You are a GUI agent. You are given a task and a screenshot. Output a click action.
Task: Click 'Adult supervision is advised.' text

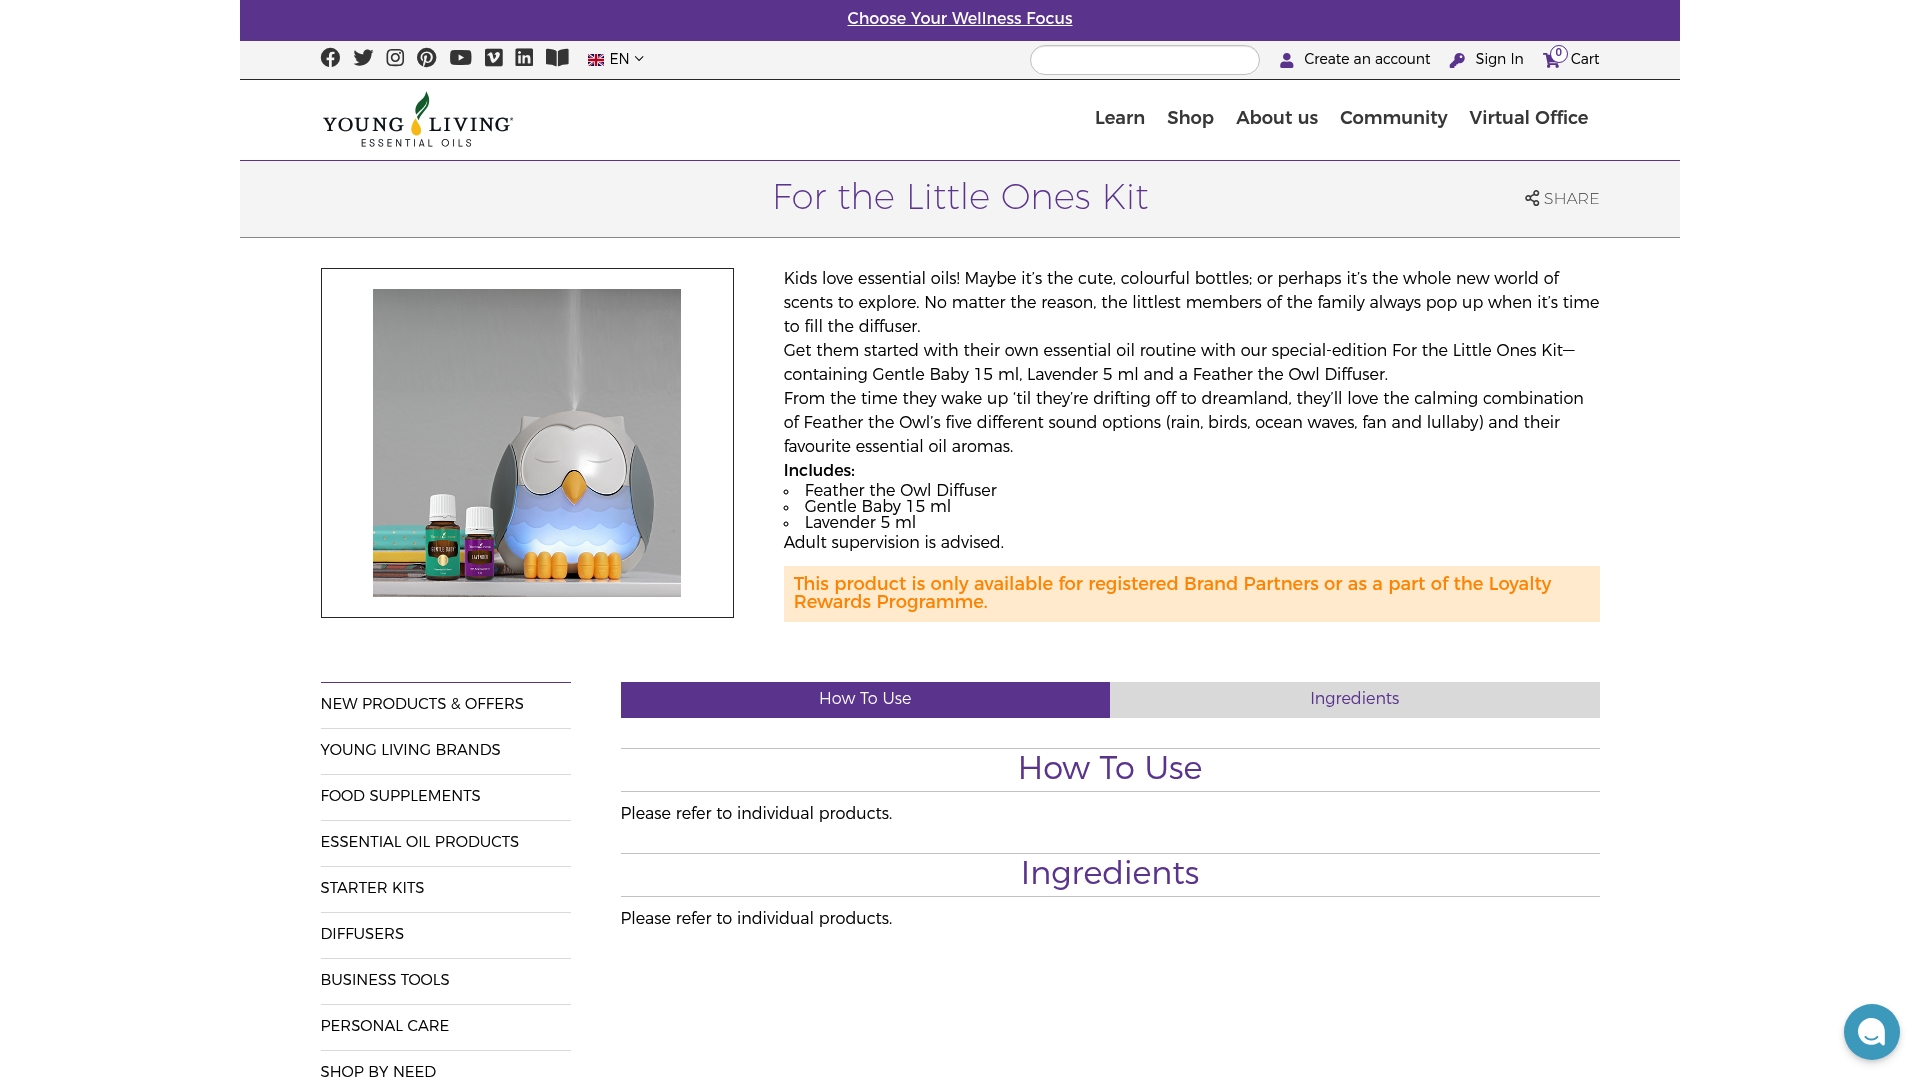click(893, 542)
